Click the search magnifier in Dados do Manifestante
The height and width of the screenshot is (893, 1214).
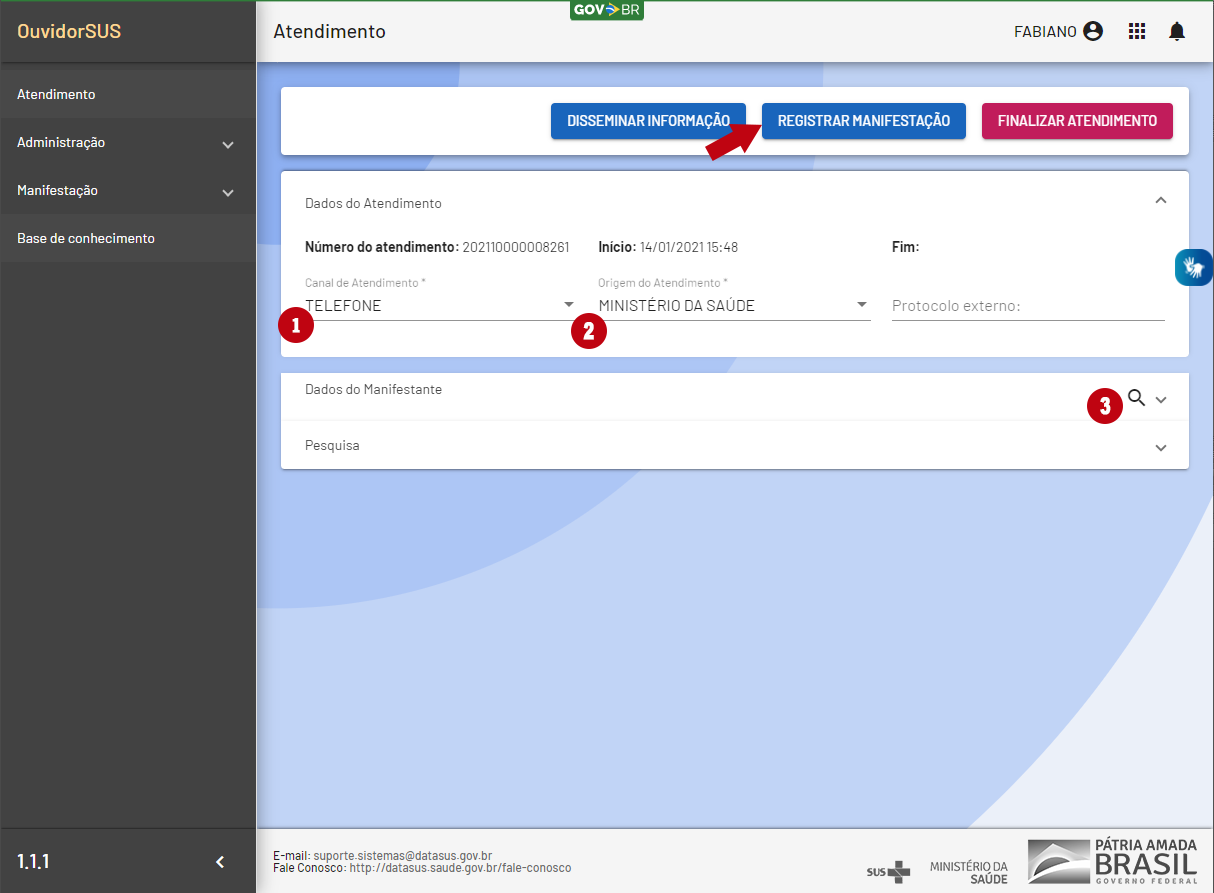1136,398
